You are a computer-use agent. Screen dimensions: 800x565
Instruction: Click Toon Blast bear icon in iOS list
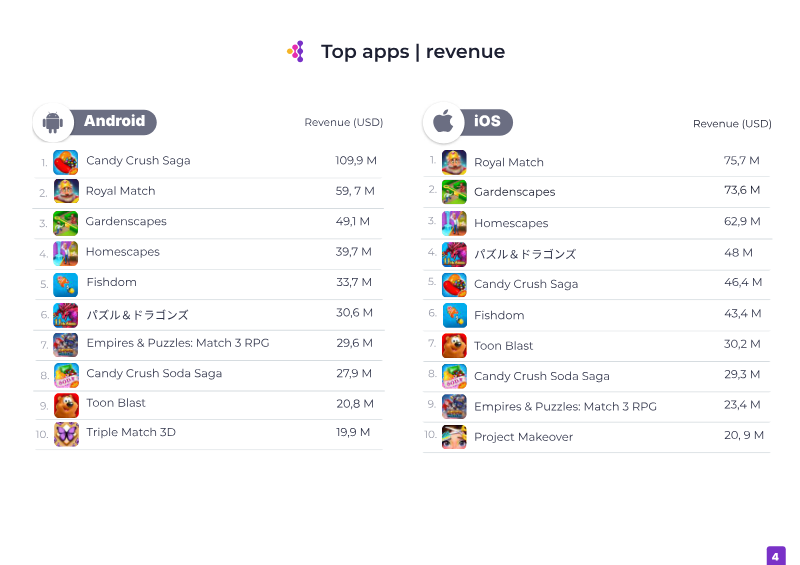(x=454, y=346)
